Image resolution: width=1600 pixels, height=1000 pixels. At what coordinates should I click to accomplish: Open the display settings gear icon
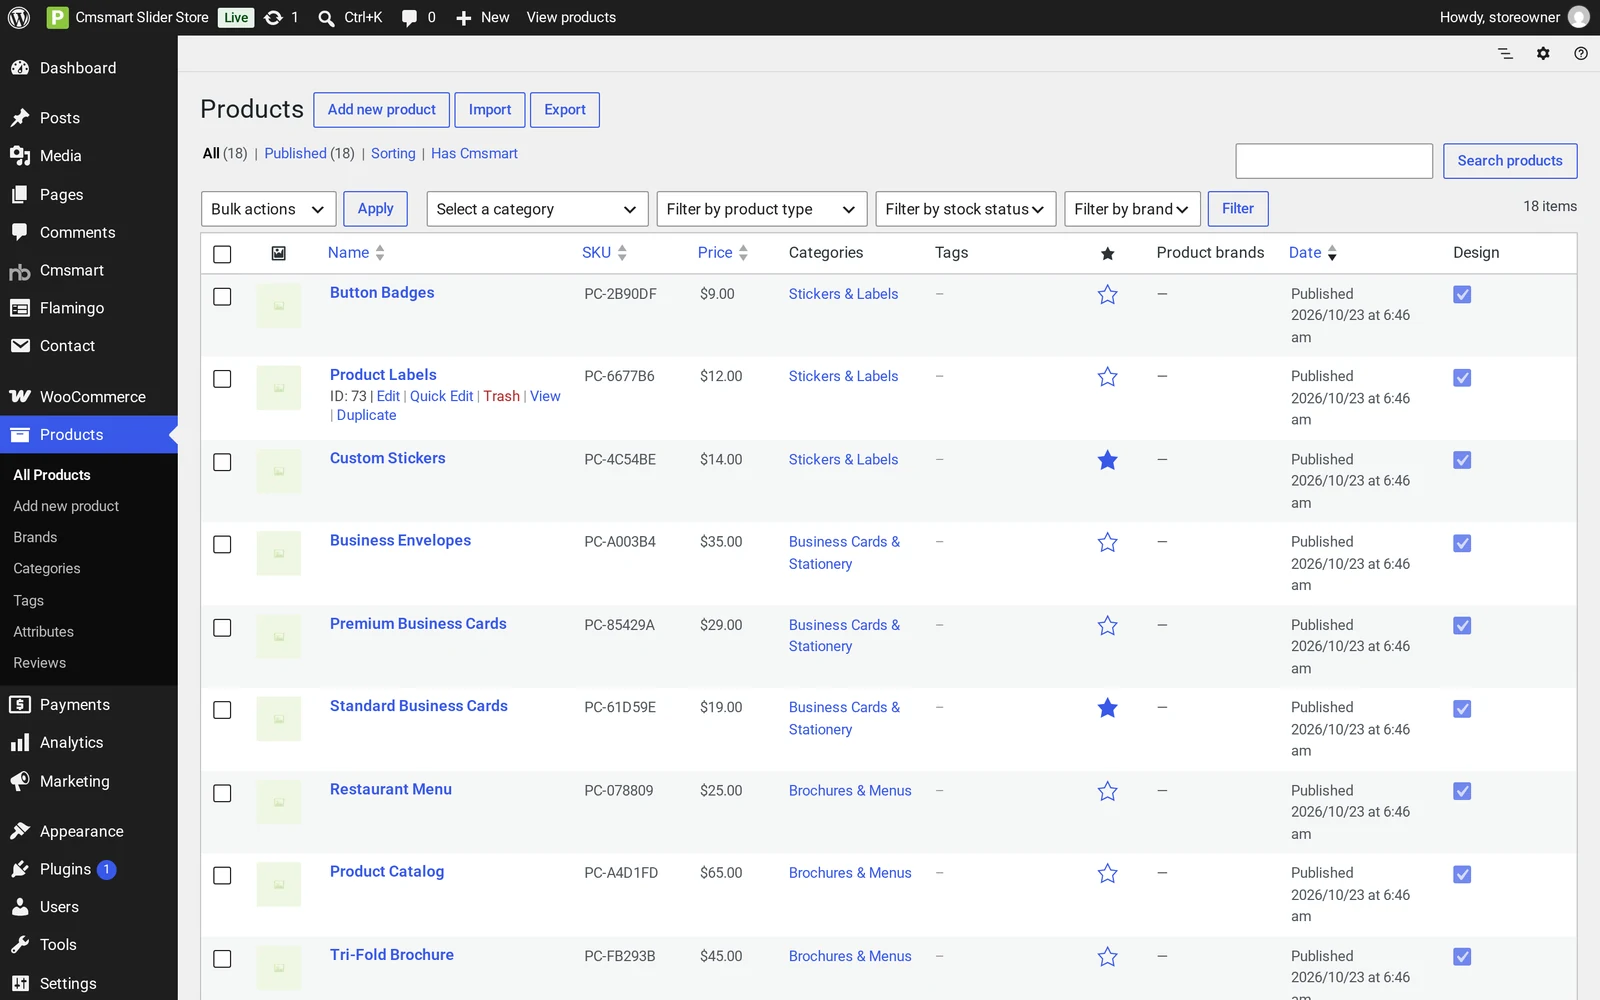[1543, 53]
